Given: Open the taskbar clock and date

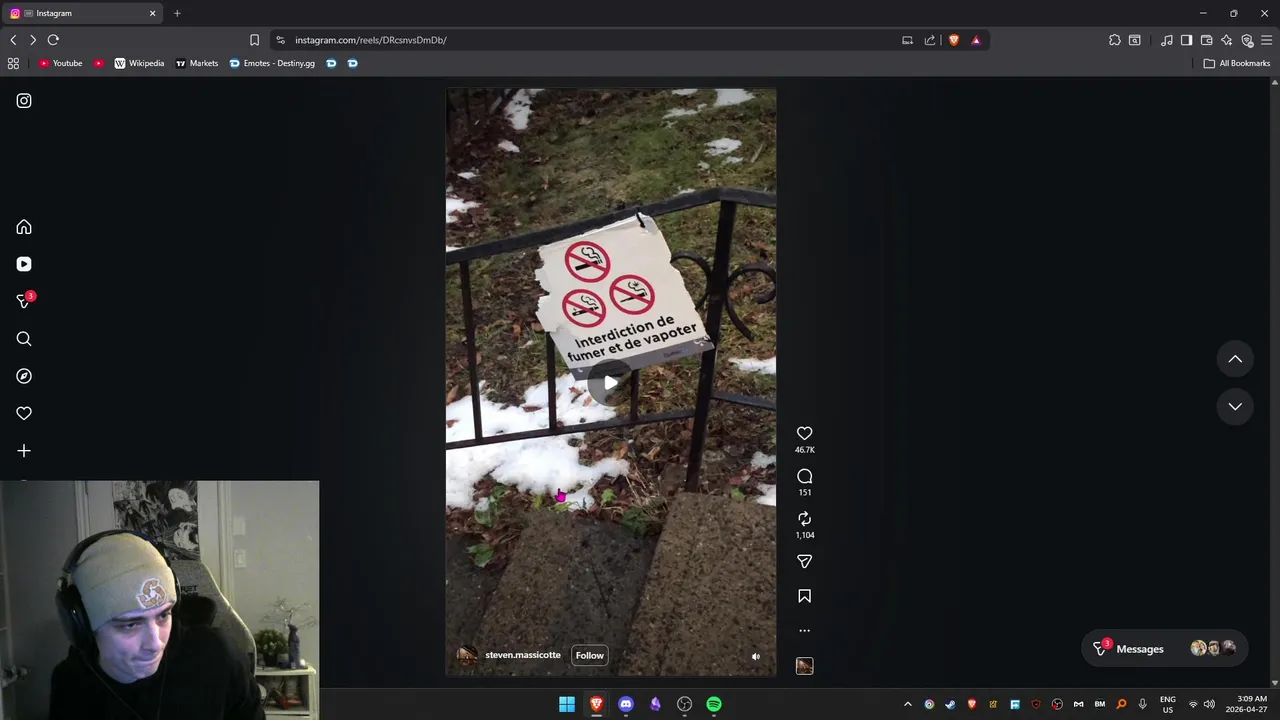Looking at the screenshot, I should click(x=1252, y=704).
